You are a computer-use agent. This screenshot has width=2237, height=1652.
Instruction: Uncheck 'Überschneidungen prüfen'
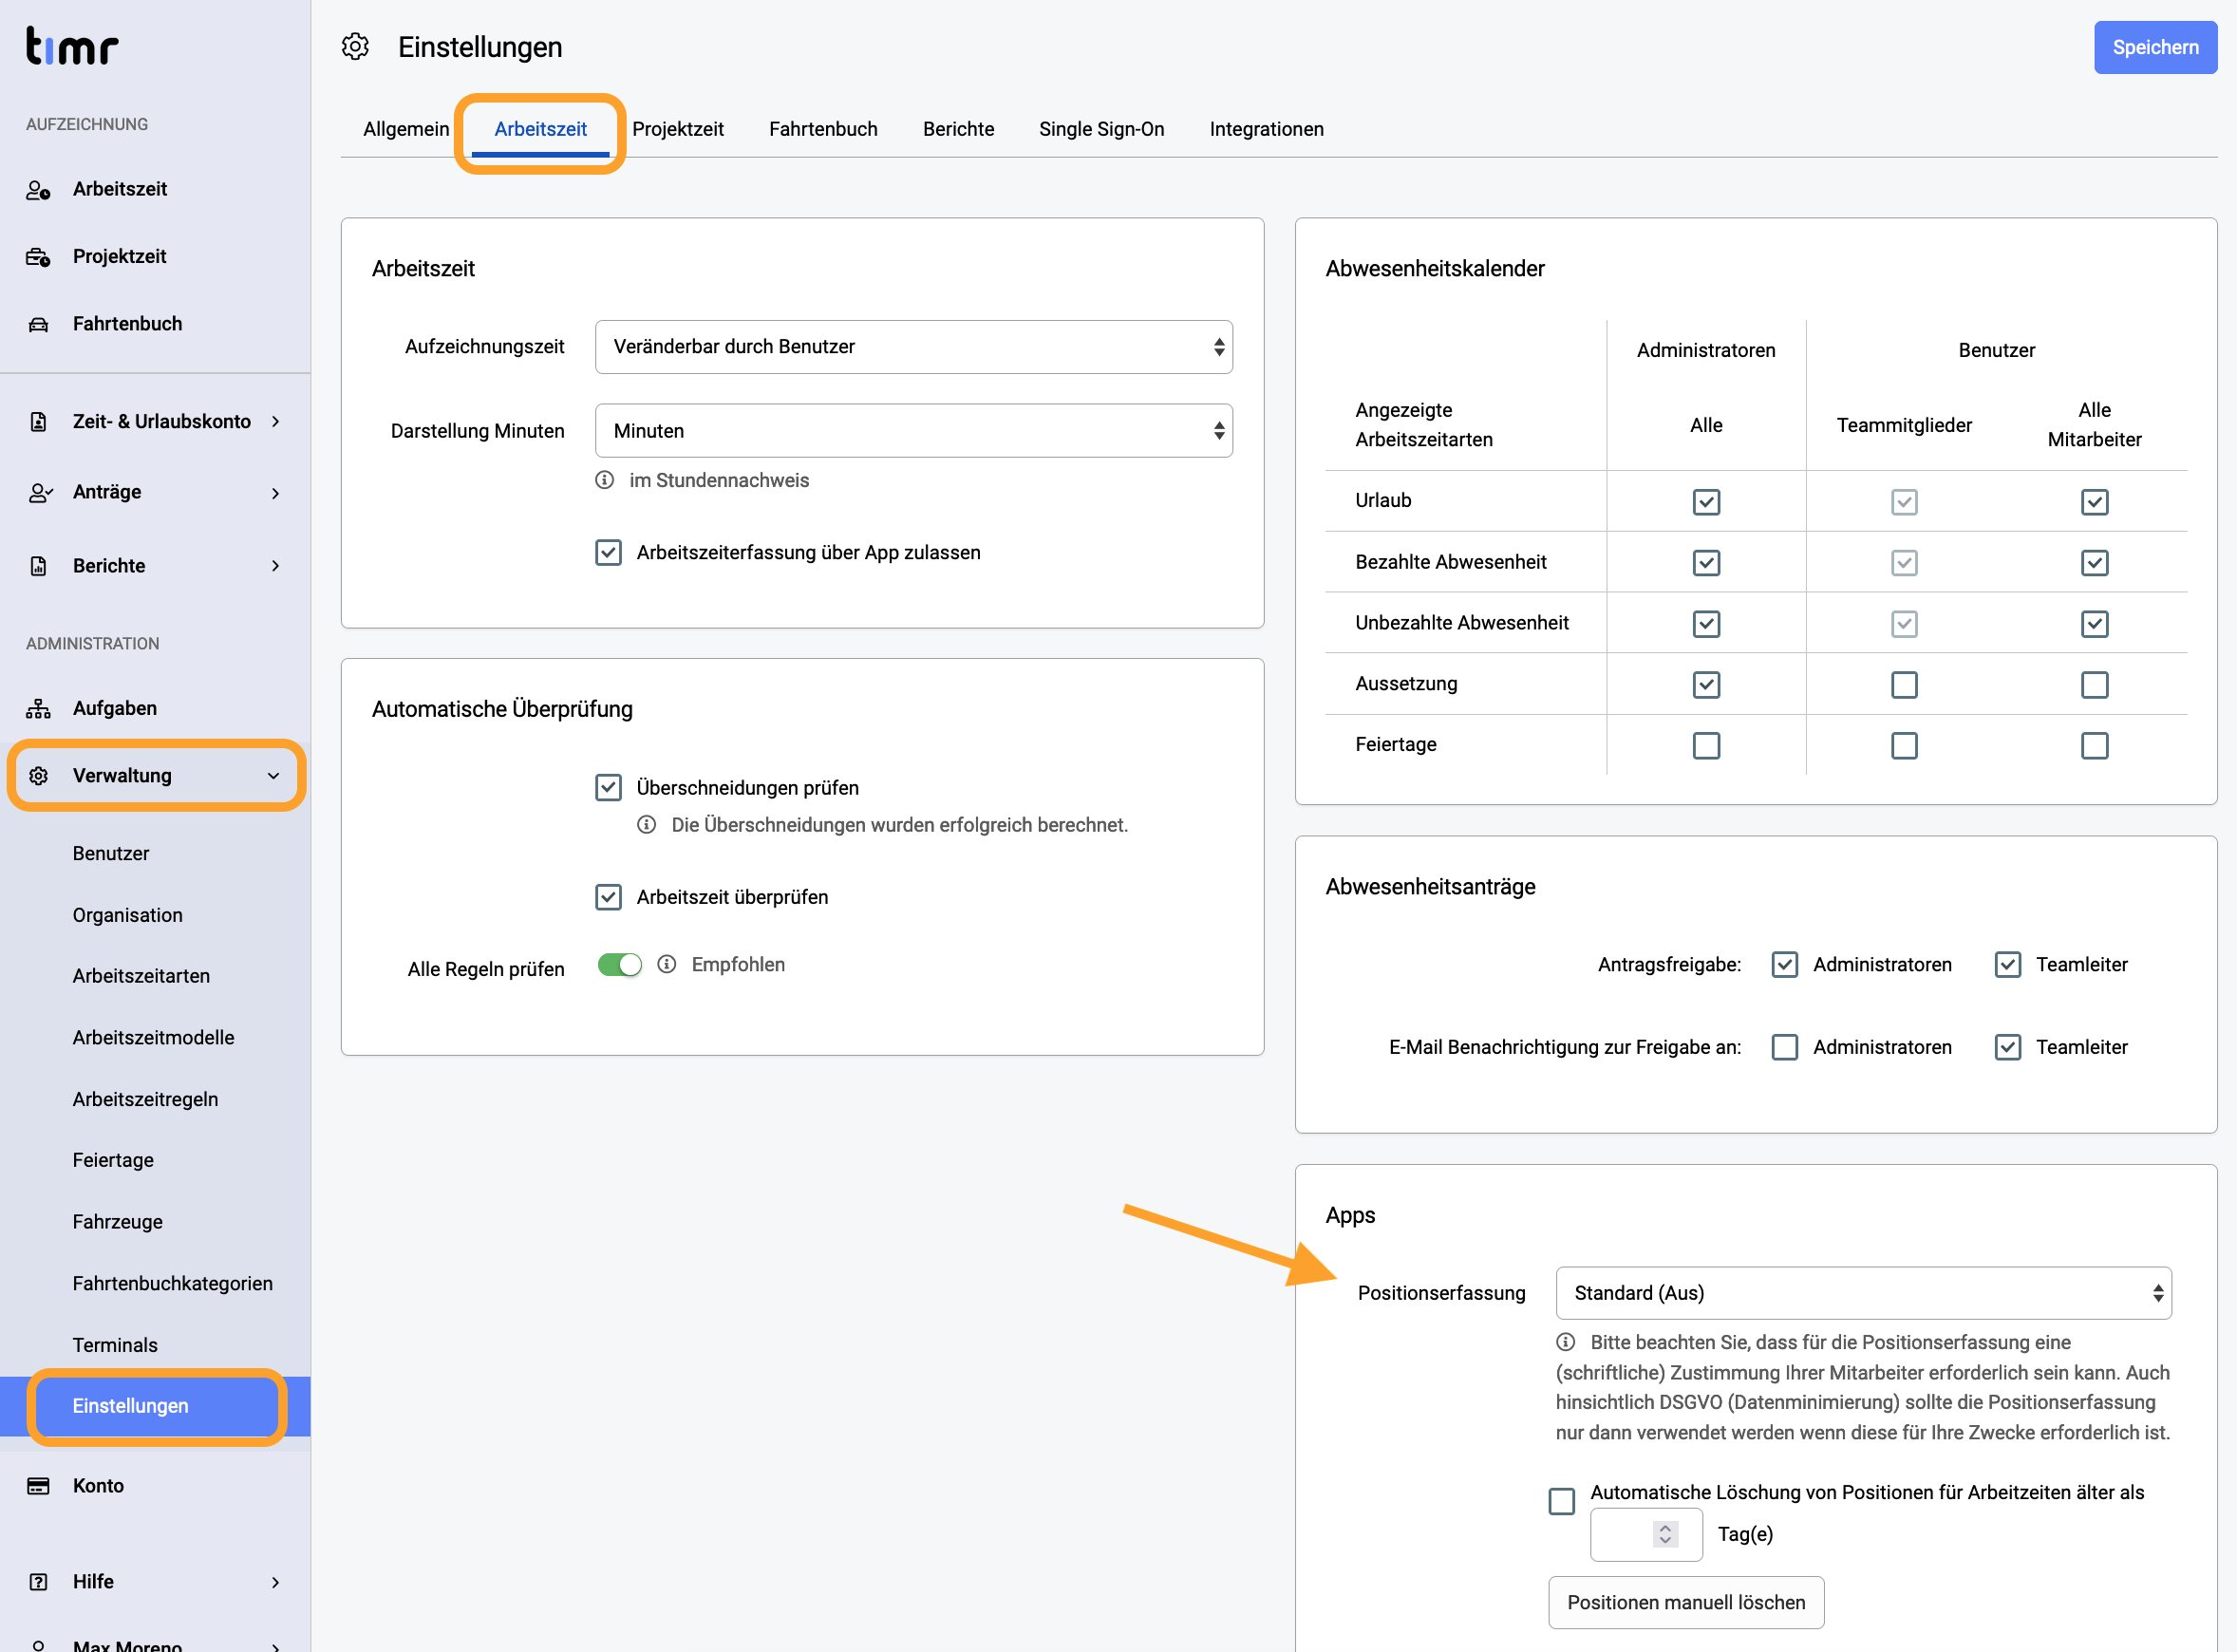tap(608, 788)
